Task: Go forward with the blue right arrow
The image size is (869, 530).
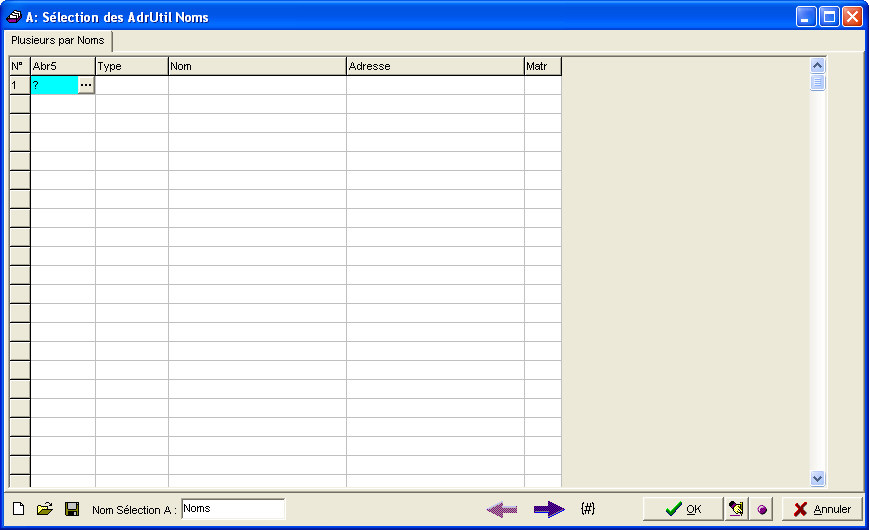Action: coord(549,509)
